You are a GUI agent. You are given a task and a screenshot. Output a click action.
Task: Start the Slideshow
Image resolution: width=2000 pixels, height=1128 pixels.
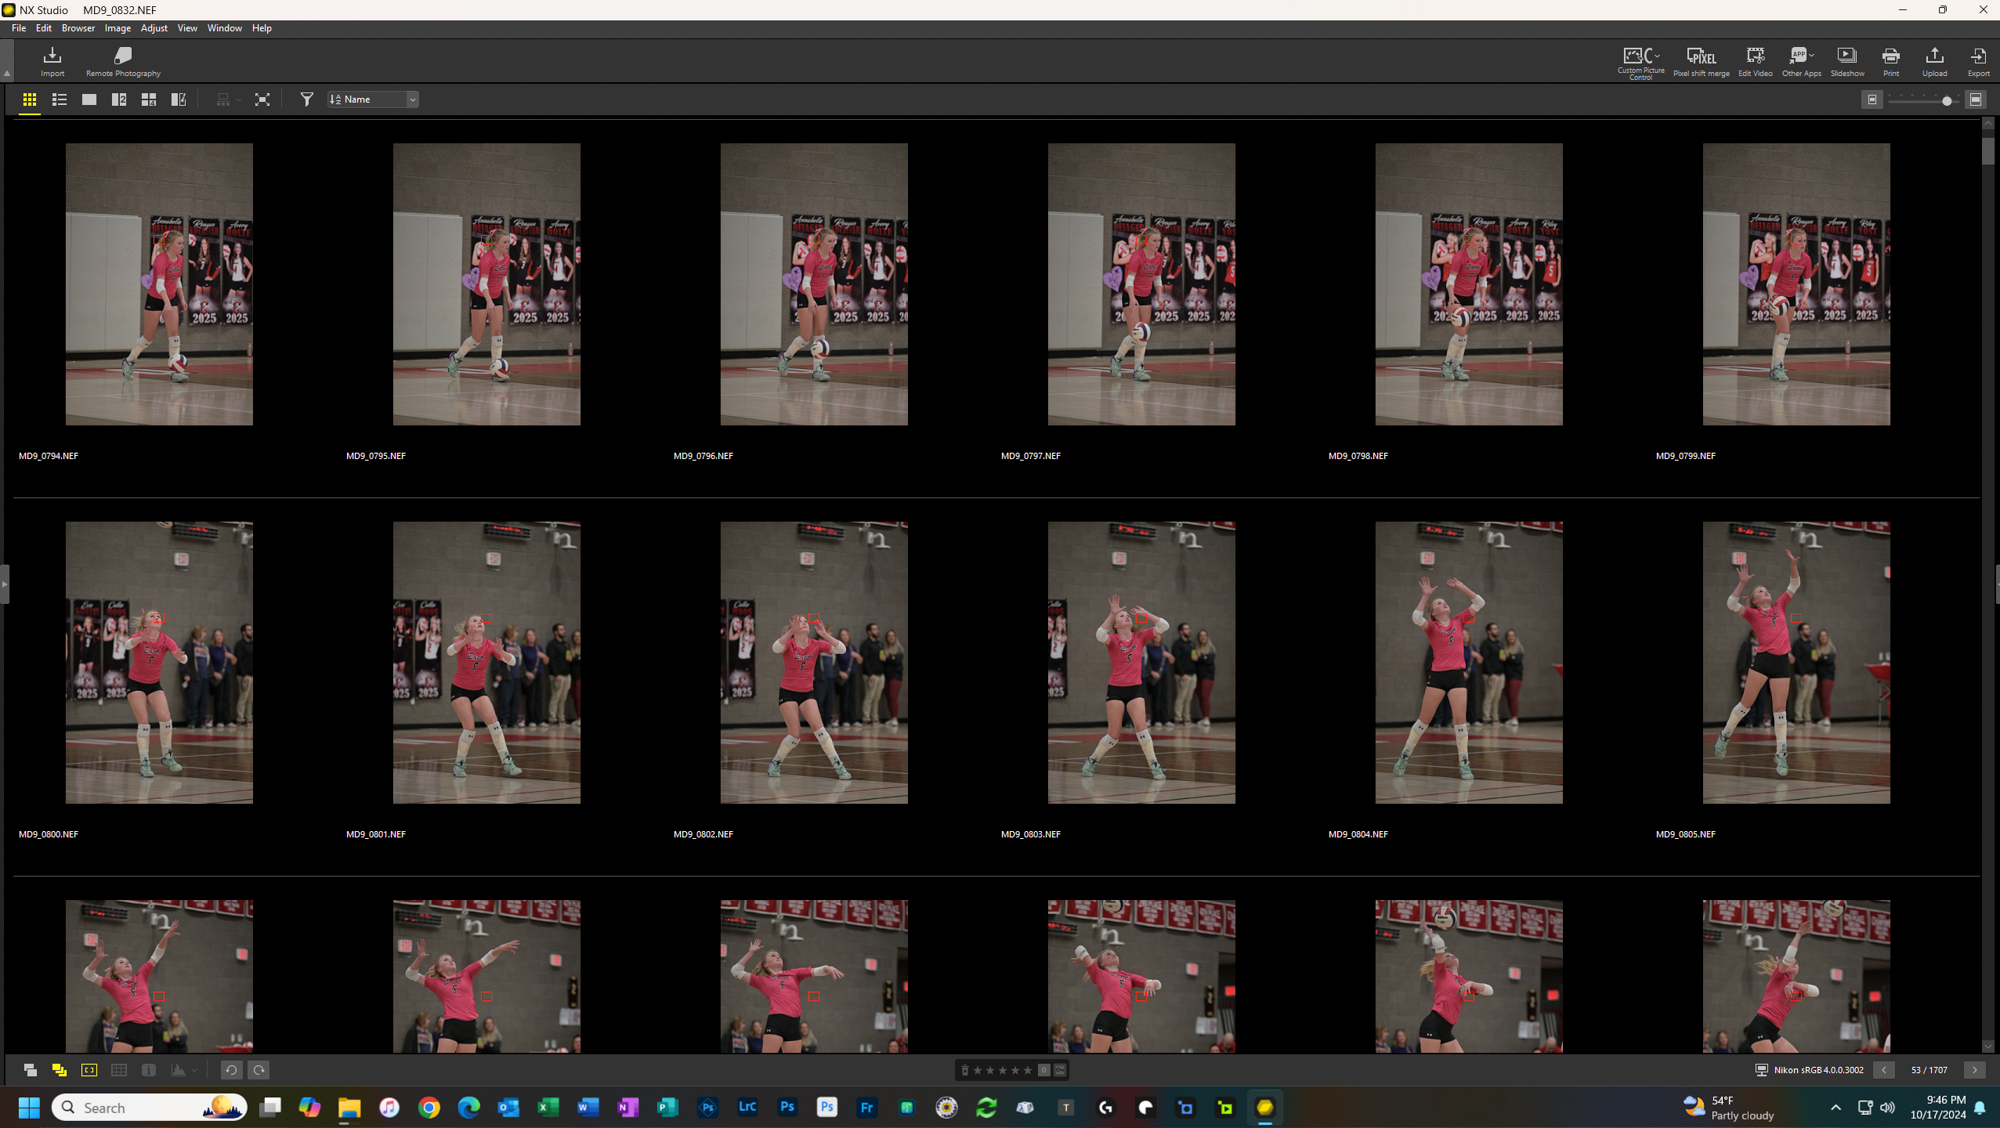click(x=1847, y=62)
